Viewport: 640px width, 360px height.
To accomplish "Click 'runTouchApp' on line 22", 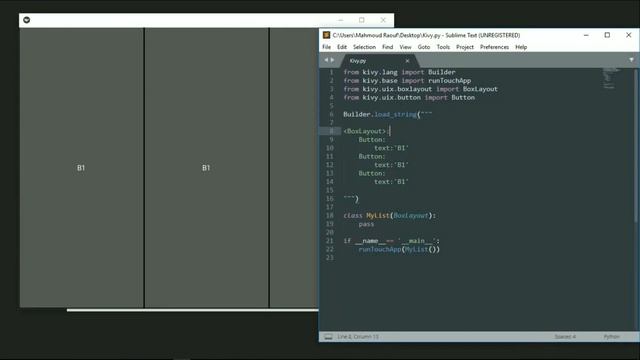I will [x=380, y=249].
